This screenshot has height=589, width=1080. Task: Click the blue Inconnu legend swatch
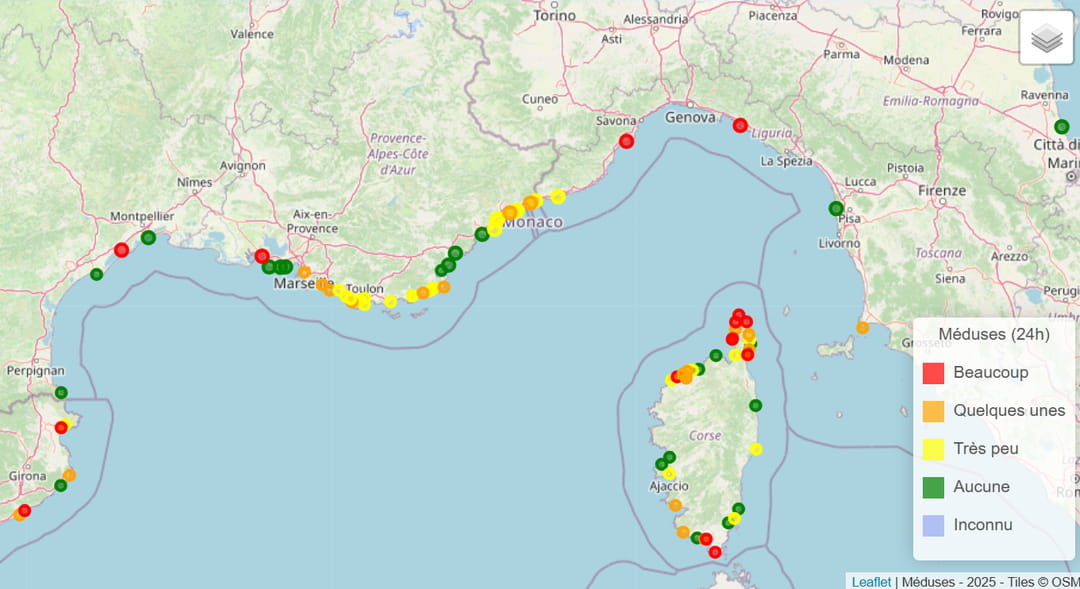point(933,526)
